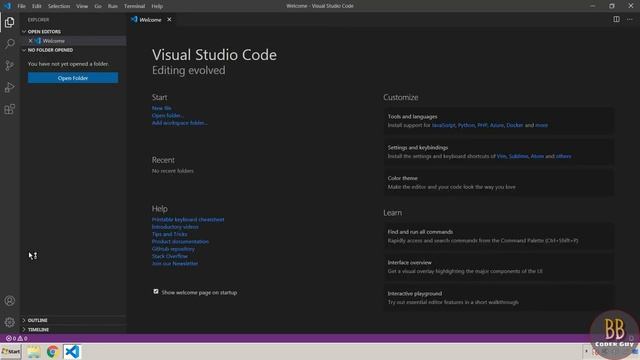Install Atom keybindings link
This screenshot has height=360, width=640.
coord(537,156)
